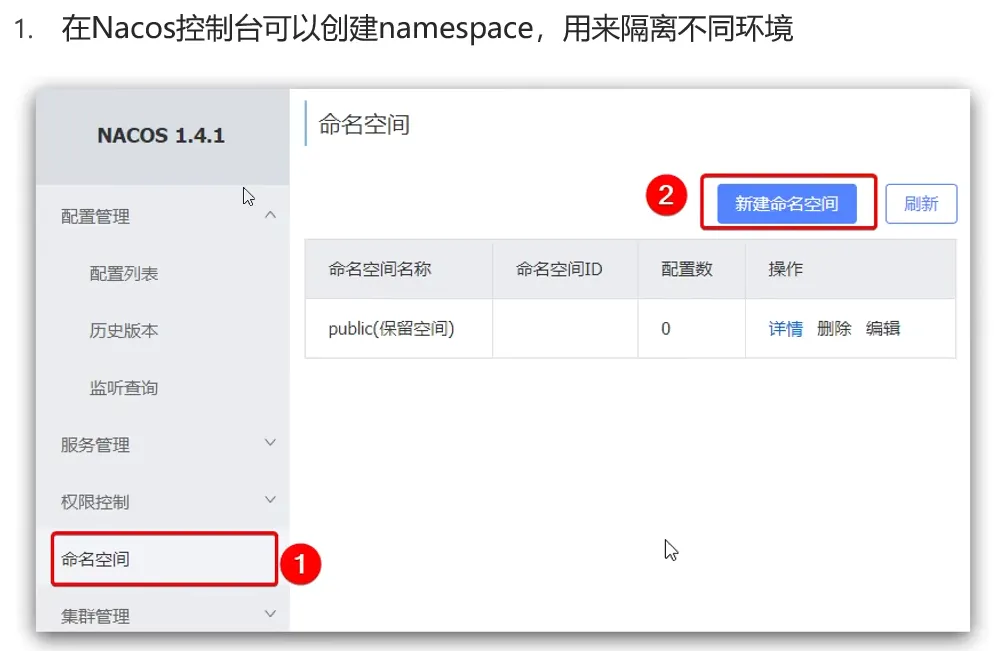Screen dimensions: 1005x651
Task: Select 监听查询 in the sidebar
Action: (124, 387)
